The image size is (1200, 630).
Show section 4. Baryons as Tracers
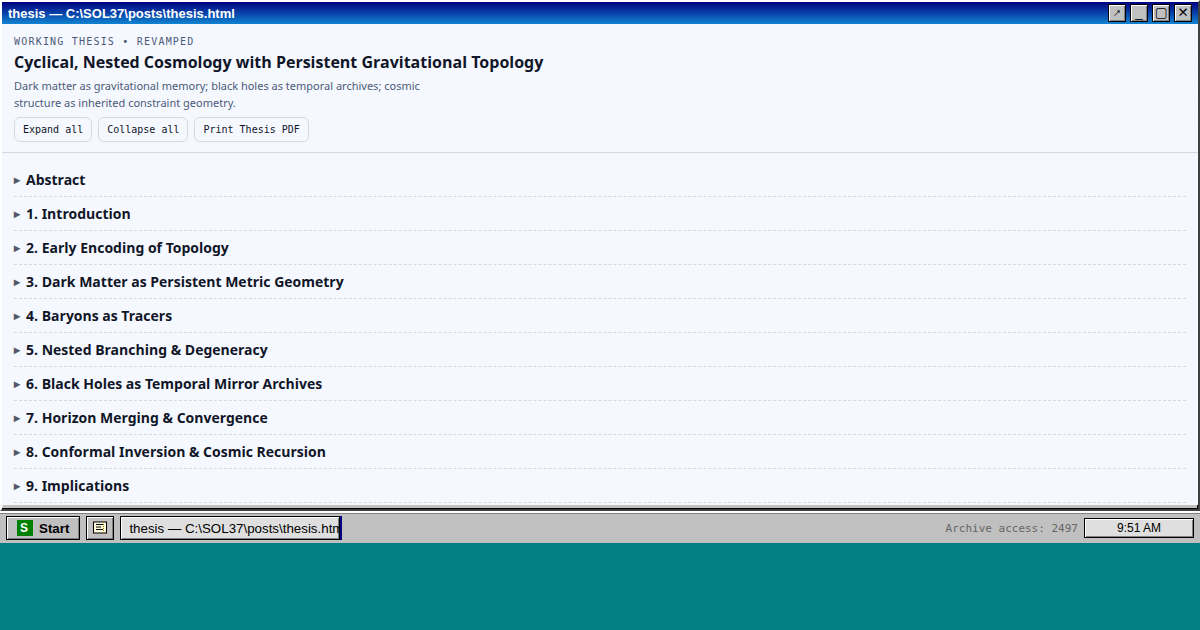click(x=99, y=316)
